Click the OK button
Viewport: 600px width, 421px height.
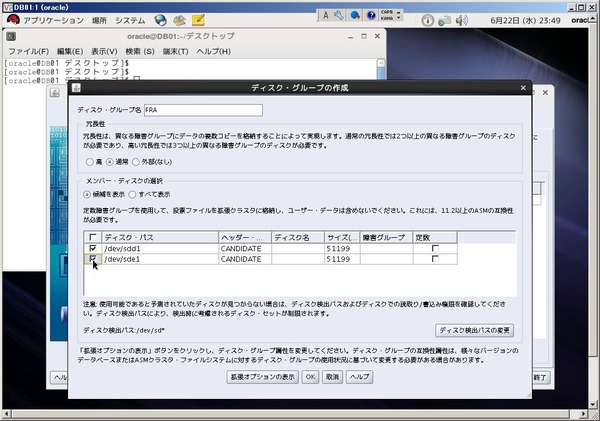click(x=310, y=377)
